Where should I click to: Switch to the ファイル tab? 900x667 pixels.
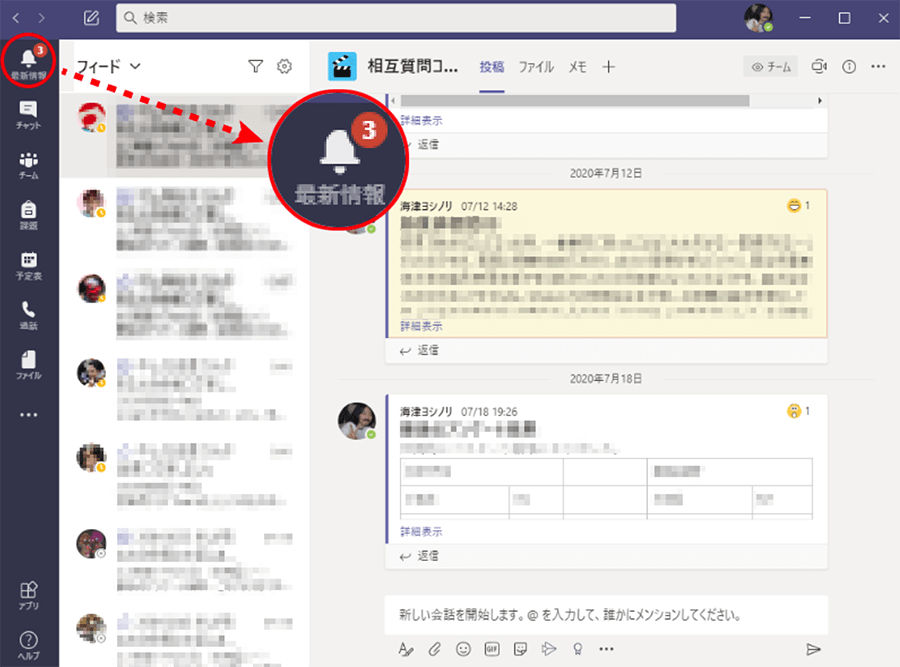tap(536, 67)
